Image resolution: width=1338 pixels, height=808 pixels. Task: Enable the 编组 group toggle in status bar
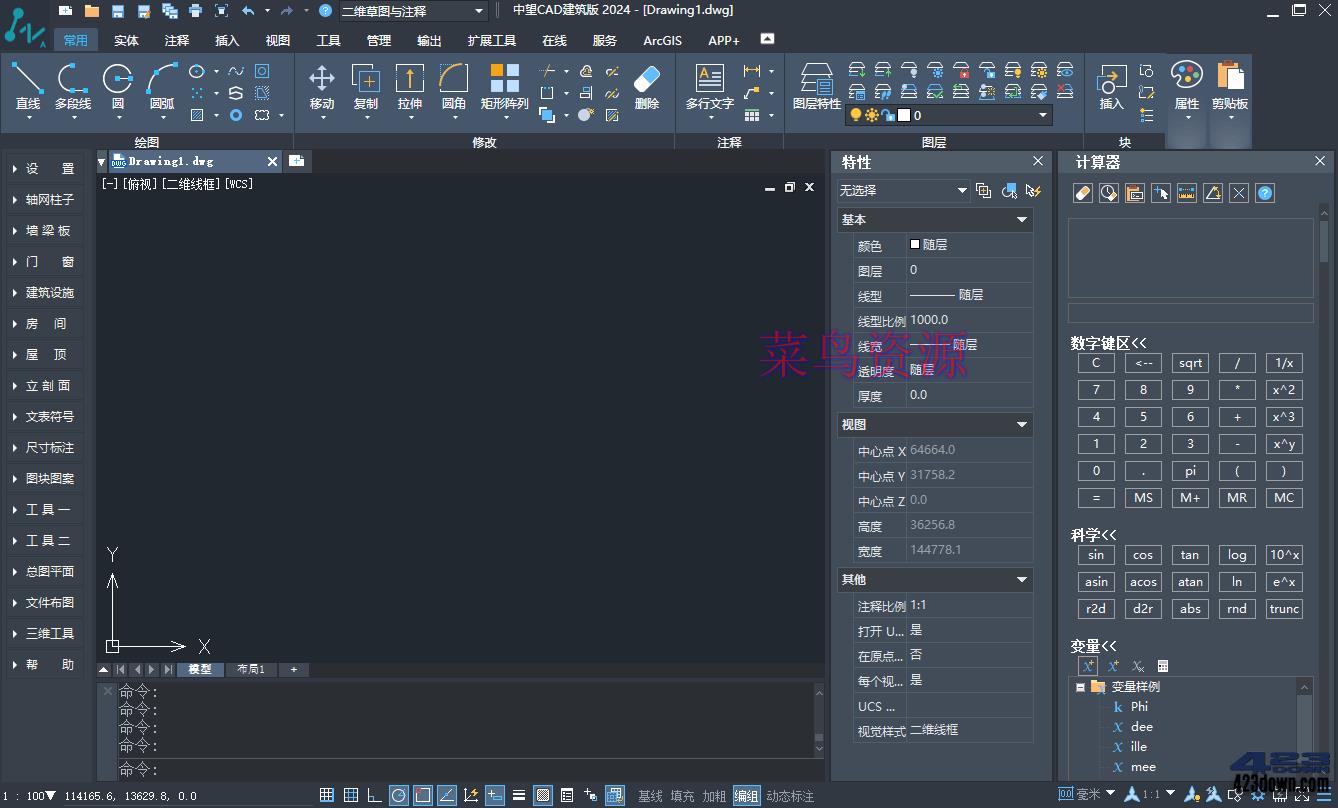click(746, 795)
